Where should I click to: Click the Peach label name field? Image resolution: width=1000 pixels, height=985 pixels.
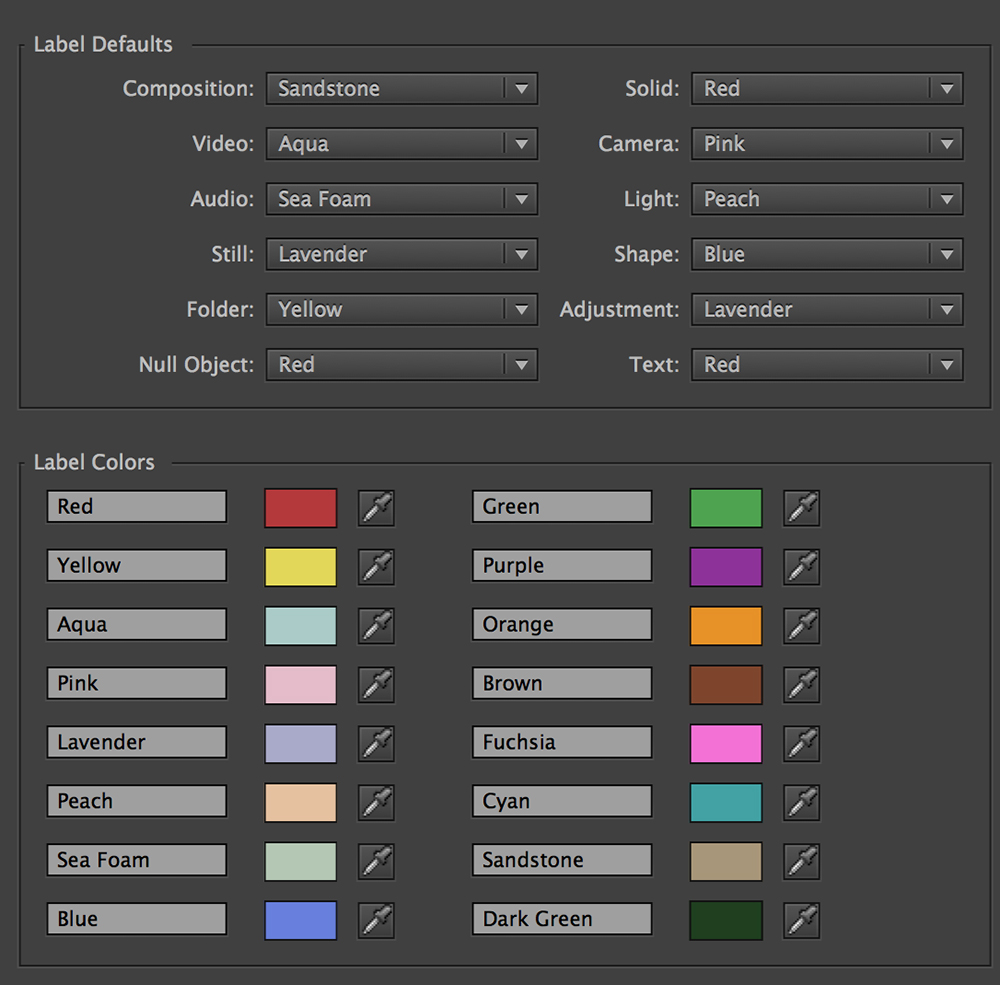pyautogui.click(x=136, y=802)
